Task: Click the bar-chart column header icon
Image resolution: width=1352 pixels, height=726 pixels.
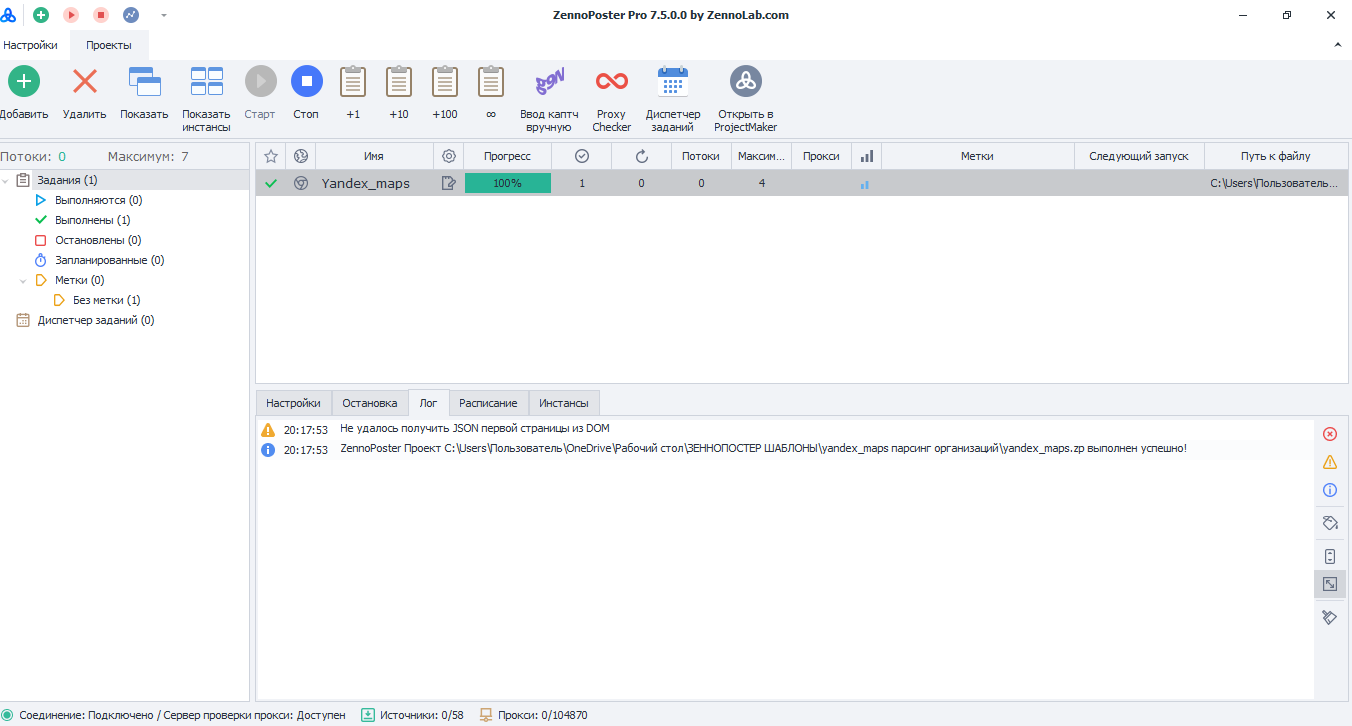Action: [x=867, y=156]
